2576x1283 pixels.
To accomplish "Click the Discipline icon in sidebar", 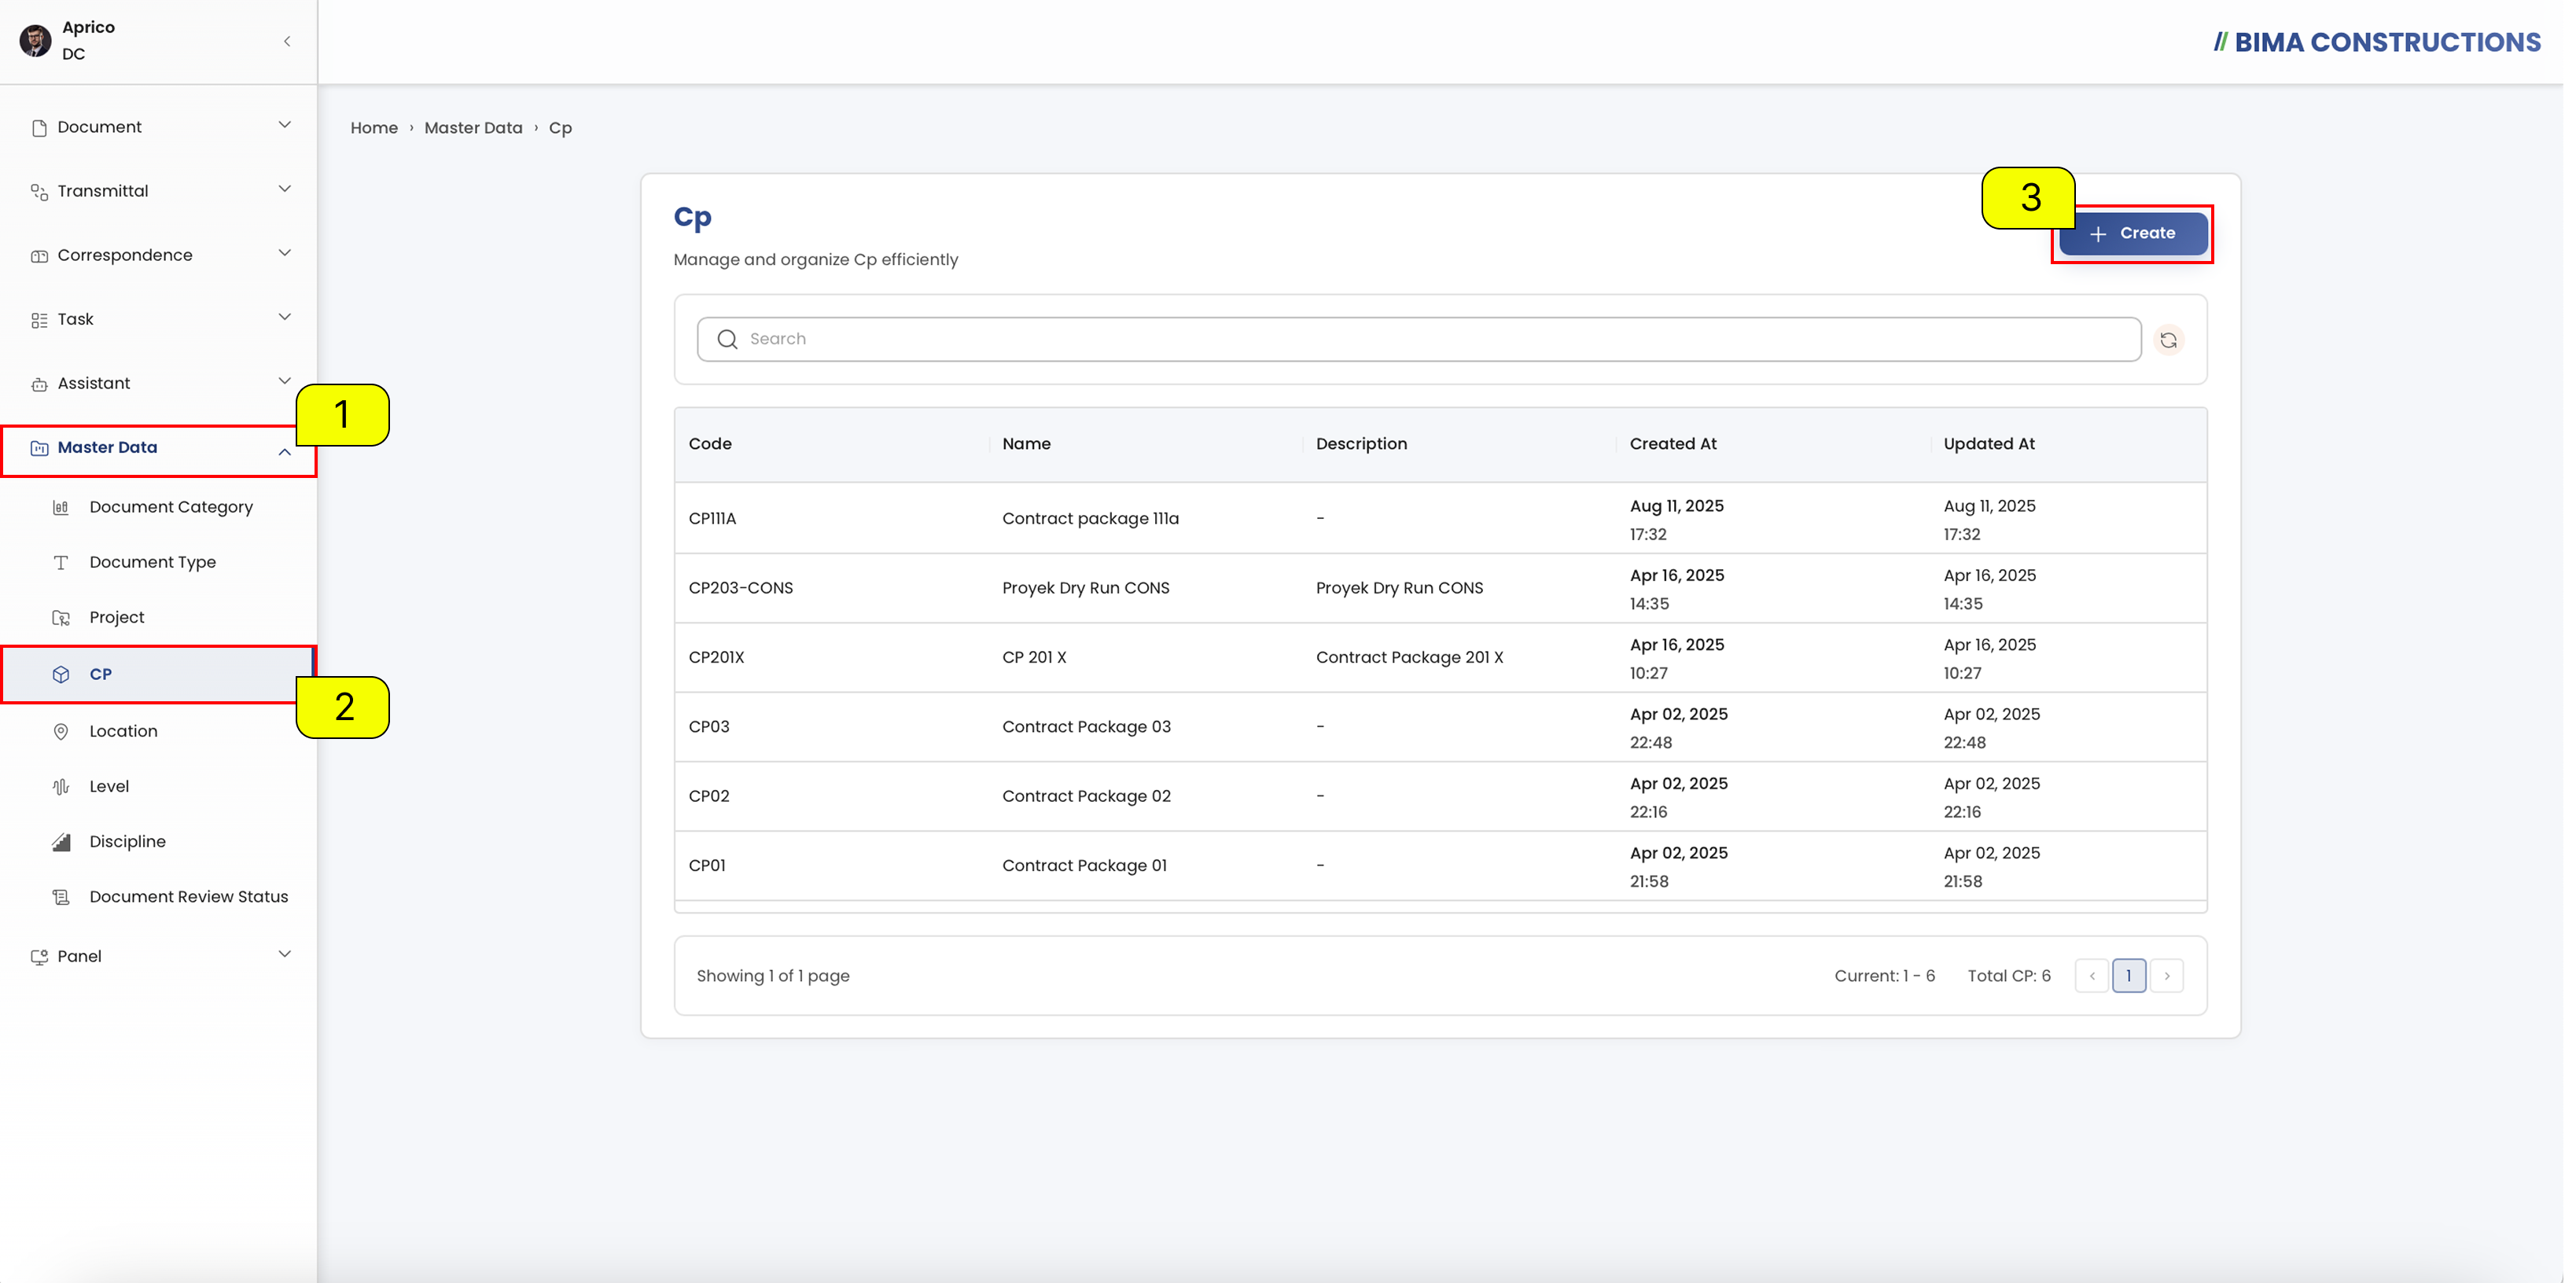I will [61, 842].
